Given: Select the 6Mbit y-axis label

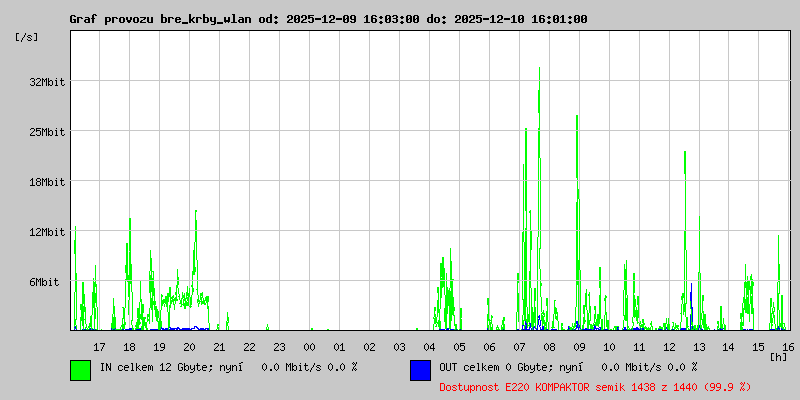Looking at the screenshot, I should 44,282.
